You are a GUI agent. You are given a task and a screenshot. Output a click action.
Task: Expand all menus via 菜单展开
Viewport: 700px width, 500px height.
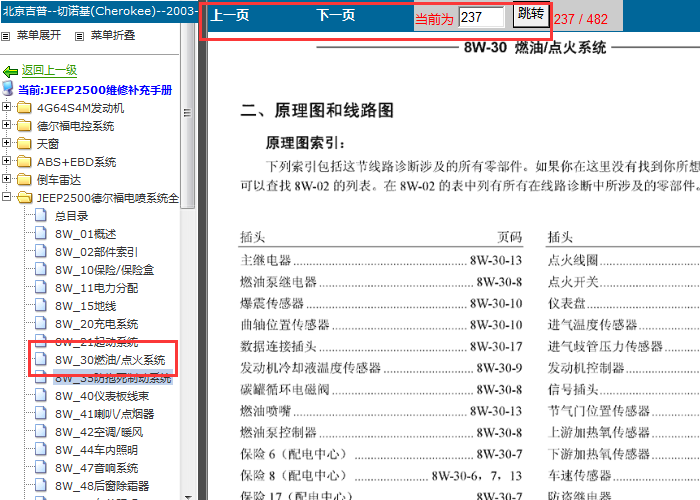tap(39, 35)
